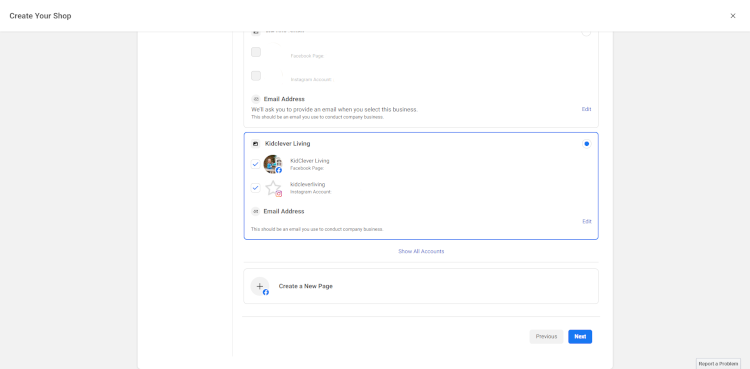Viewport: 750px width, 369px height.
Task: Click the 'kidcleverliving' Instagram account name
Action: coord(308,184)
